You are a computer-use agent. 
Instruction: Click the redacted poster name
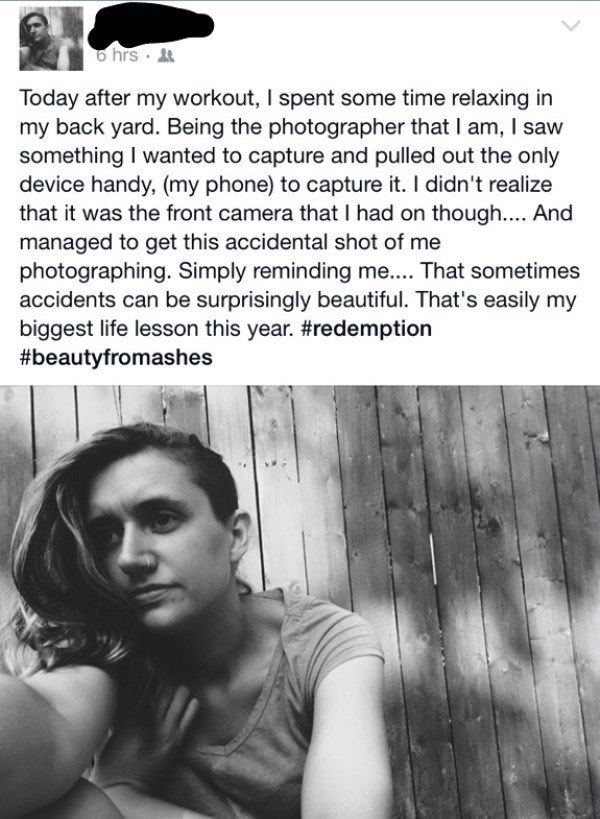[142, 28]
